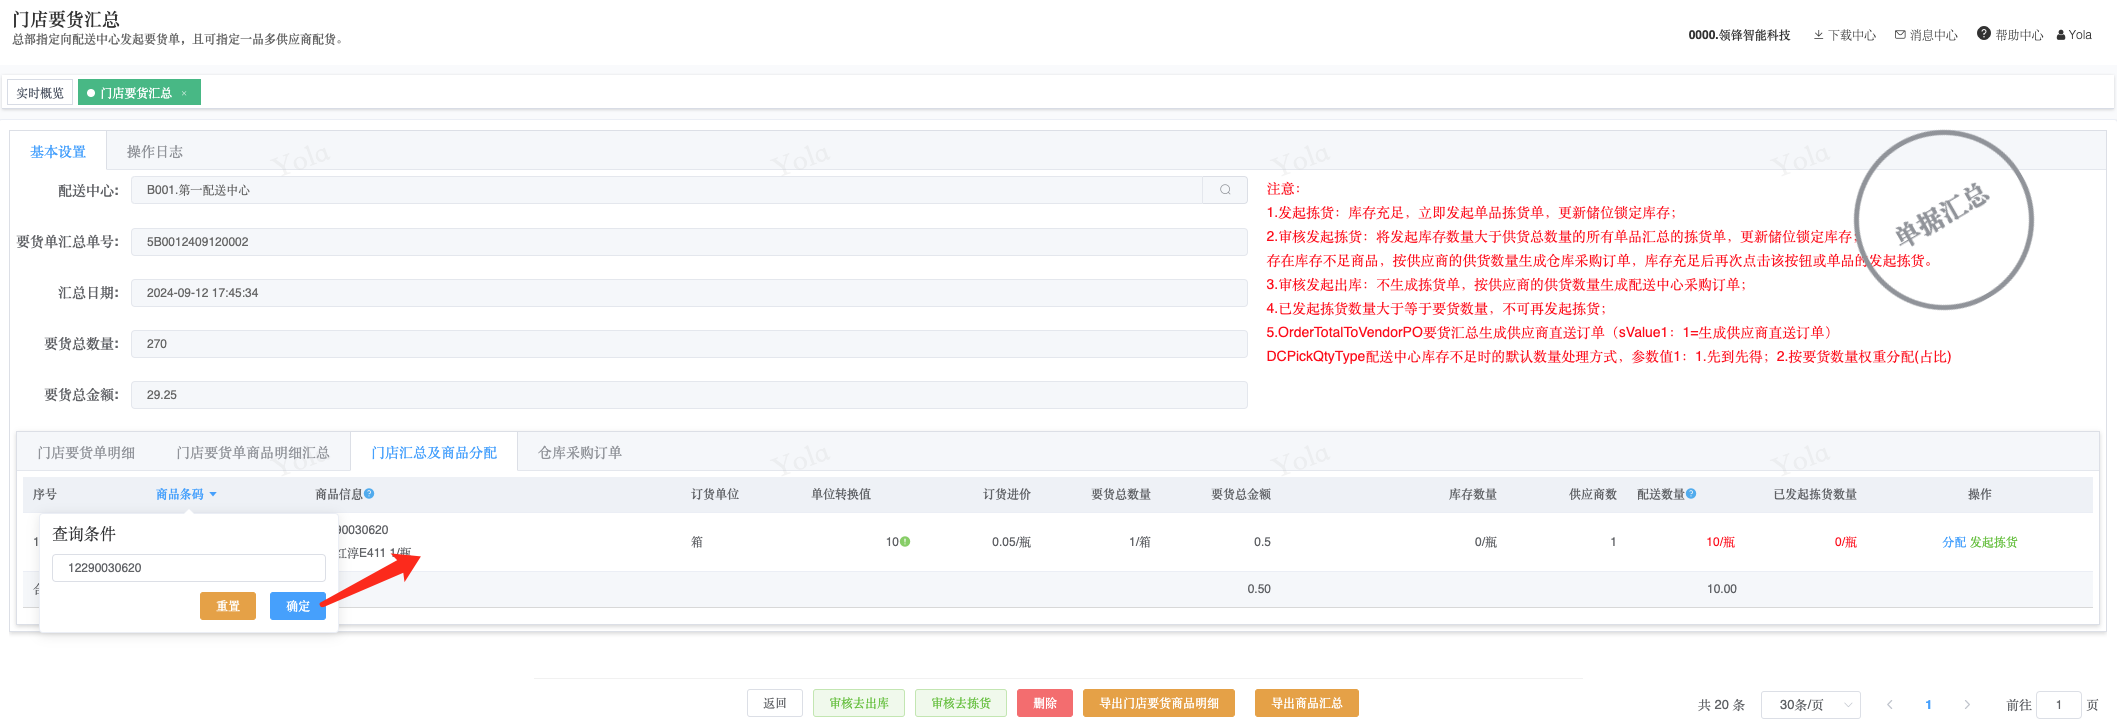2117x727 pixels.
Task: Confirm the query with 确定 button
Action: [x=298, y=606]
